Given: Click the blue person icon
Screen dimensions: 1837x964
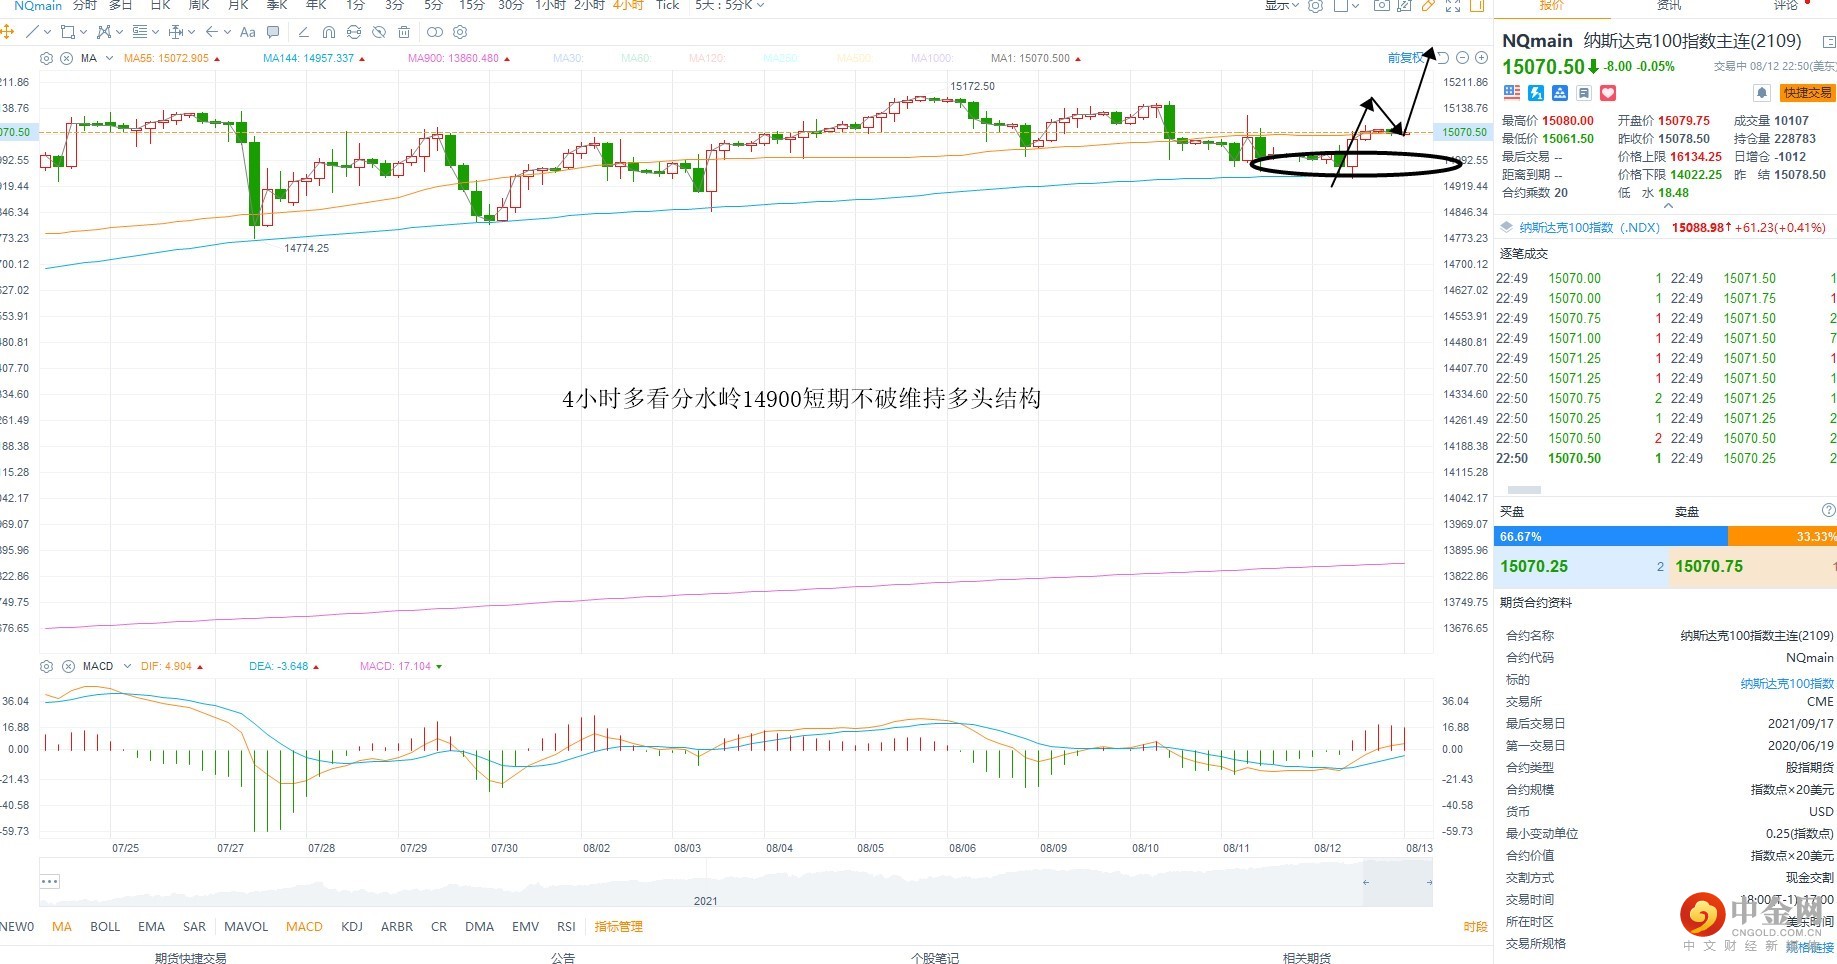Looking at the screenshot, I should (1560, 93).
